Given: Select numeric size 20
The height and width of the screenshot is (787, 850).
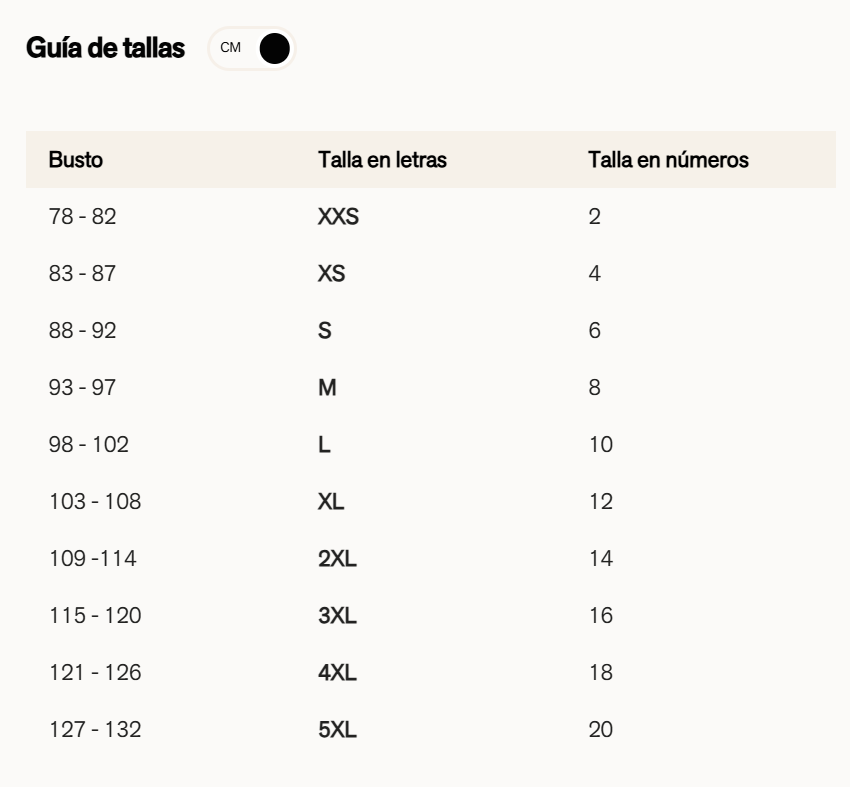Looking at the screenshot, I should click(601, 730).
